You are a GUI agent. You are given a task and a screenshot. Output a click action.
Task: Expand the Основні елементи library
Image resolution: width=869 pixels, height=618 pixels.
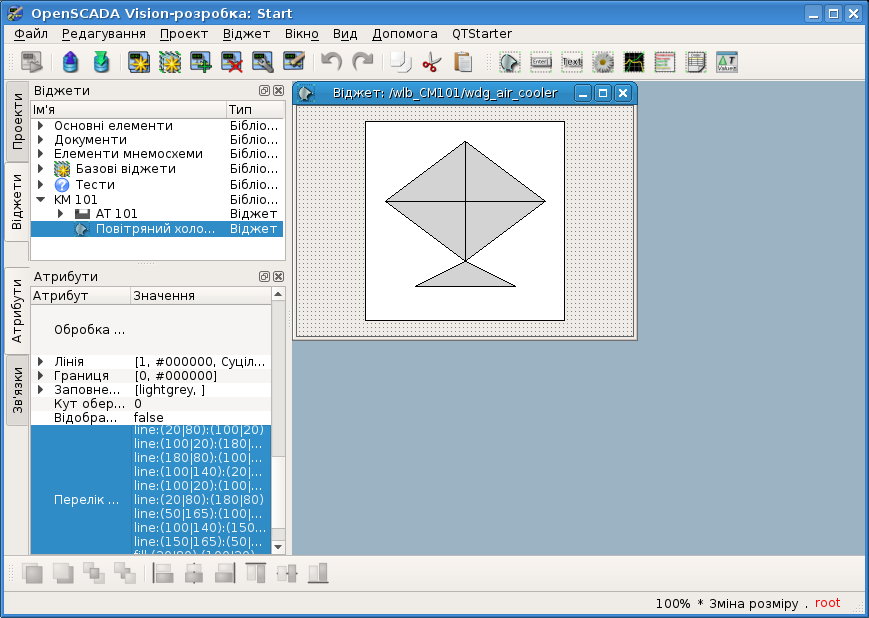tap(41, 126)
